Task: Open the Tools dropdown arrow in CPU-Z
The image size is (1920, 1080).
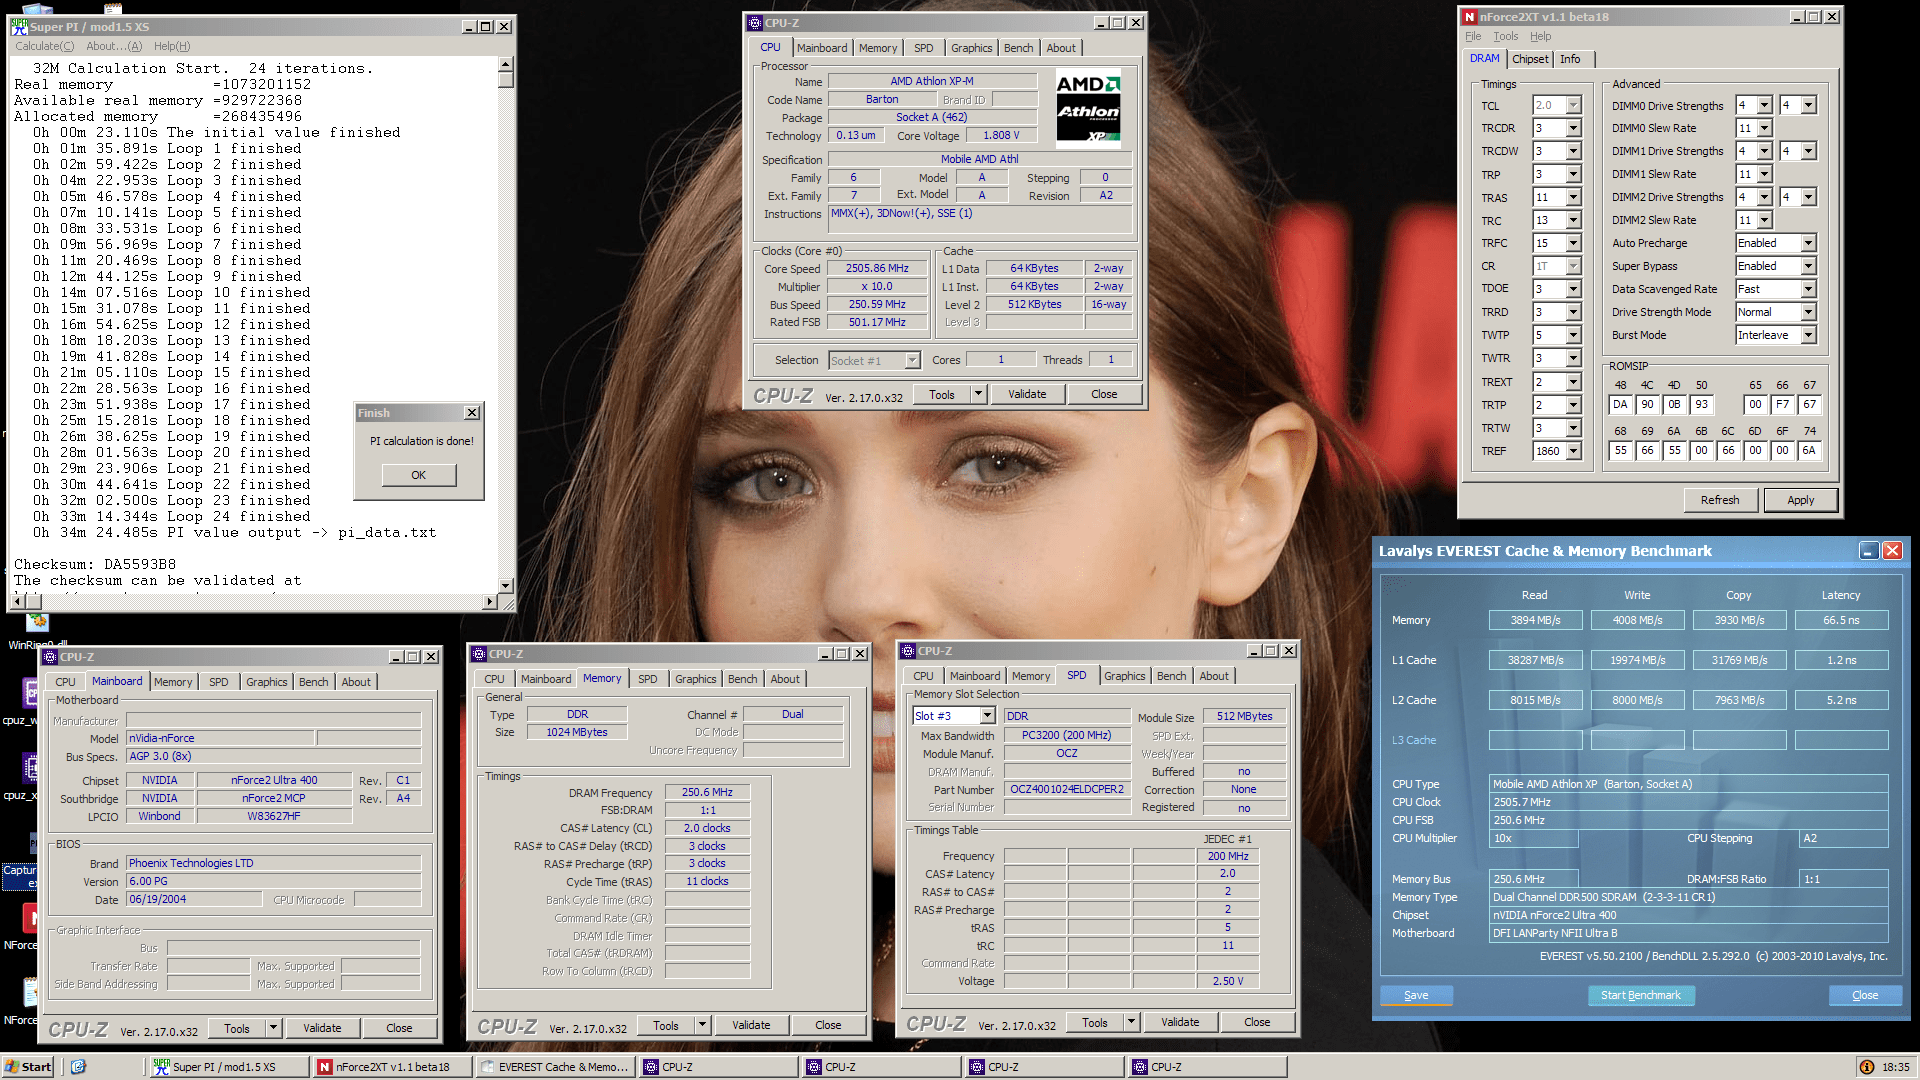Action: point(979,394)
